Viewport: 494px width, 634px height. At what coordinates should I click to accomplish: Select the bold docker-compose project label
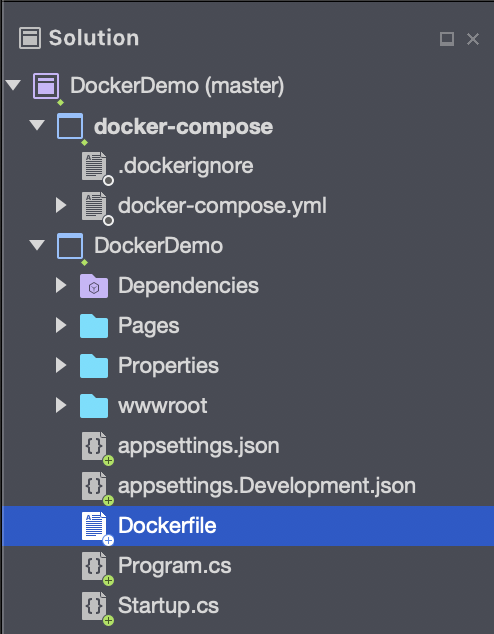coord(184,127)
